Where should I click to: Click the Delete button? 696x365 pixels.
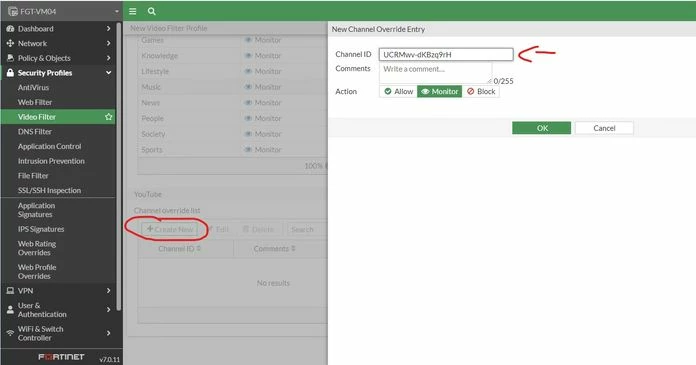point(258,230)
